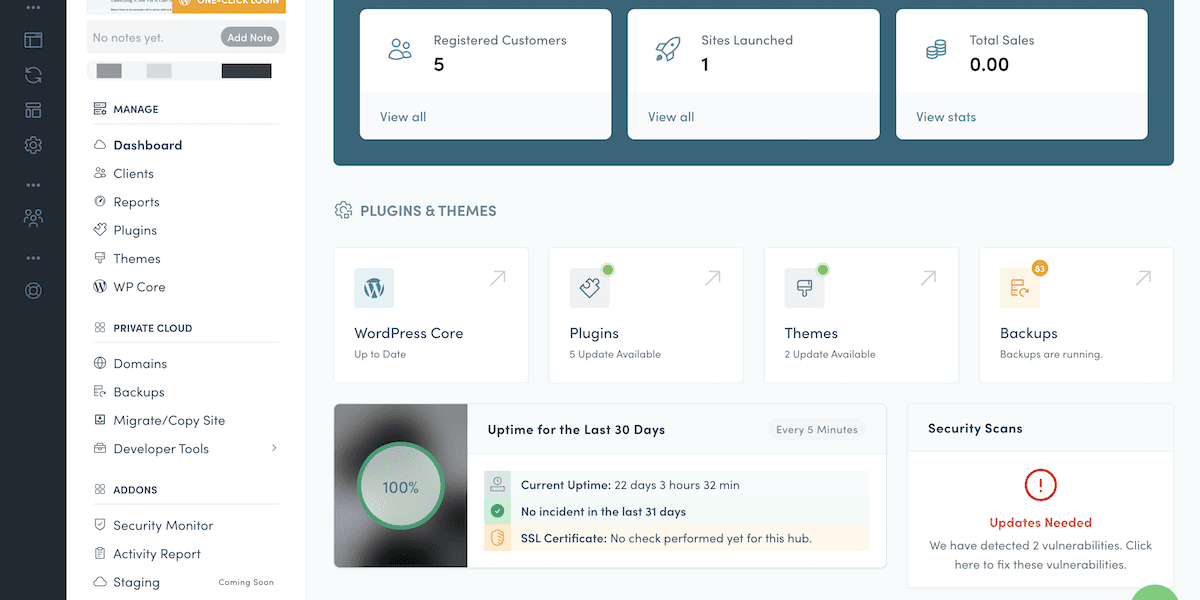Click the Backups icon with 83 badge
This screenshot has width=1200, height=600.
point(1020,288)
